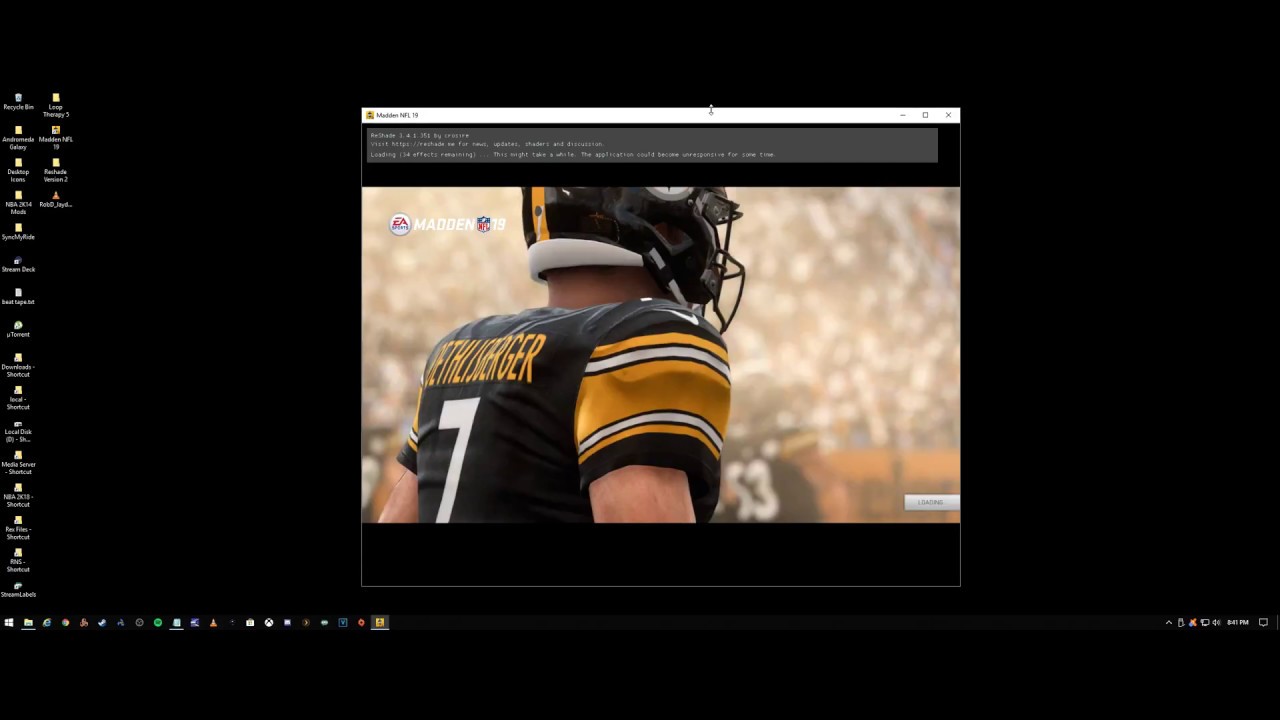This screenshot has width=1280, height=720.
Task: Open the Local Disk (D) shortcut
Action: point(18,430)
